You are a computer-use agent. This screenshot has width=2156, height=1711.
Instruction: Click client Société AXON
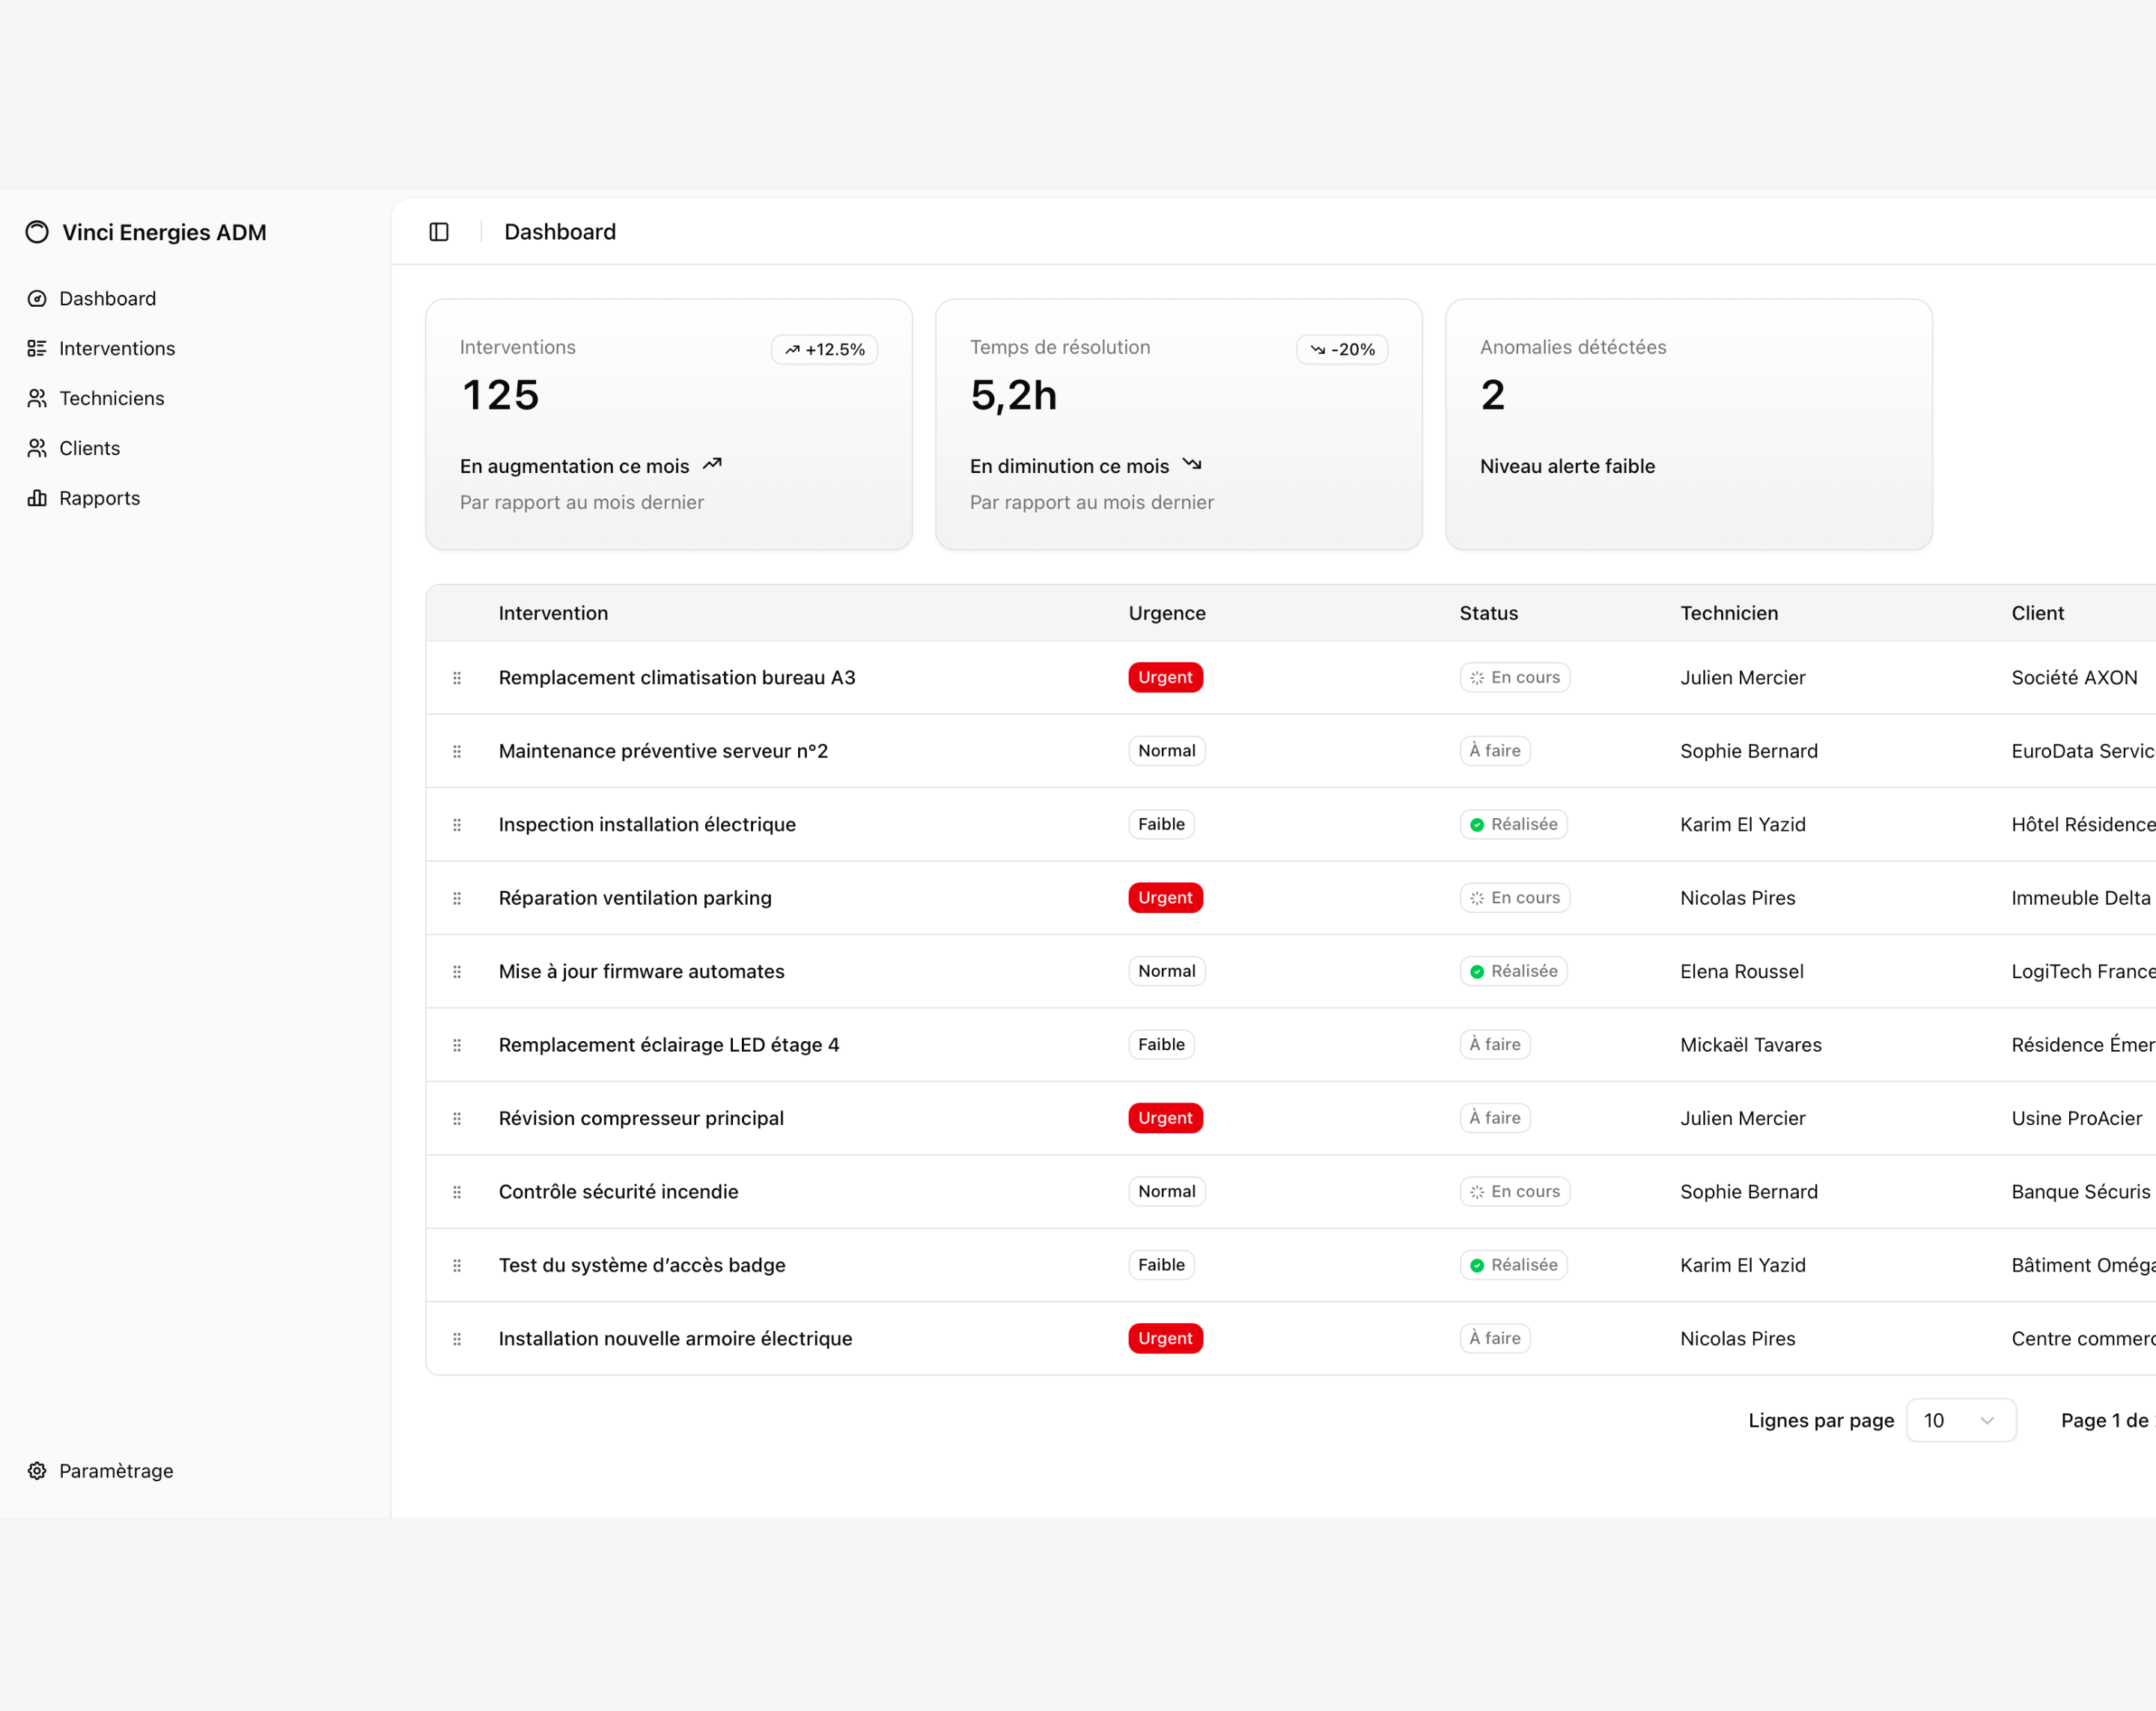(2074, 678)
